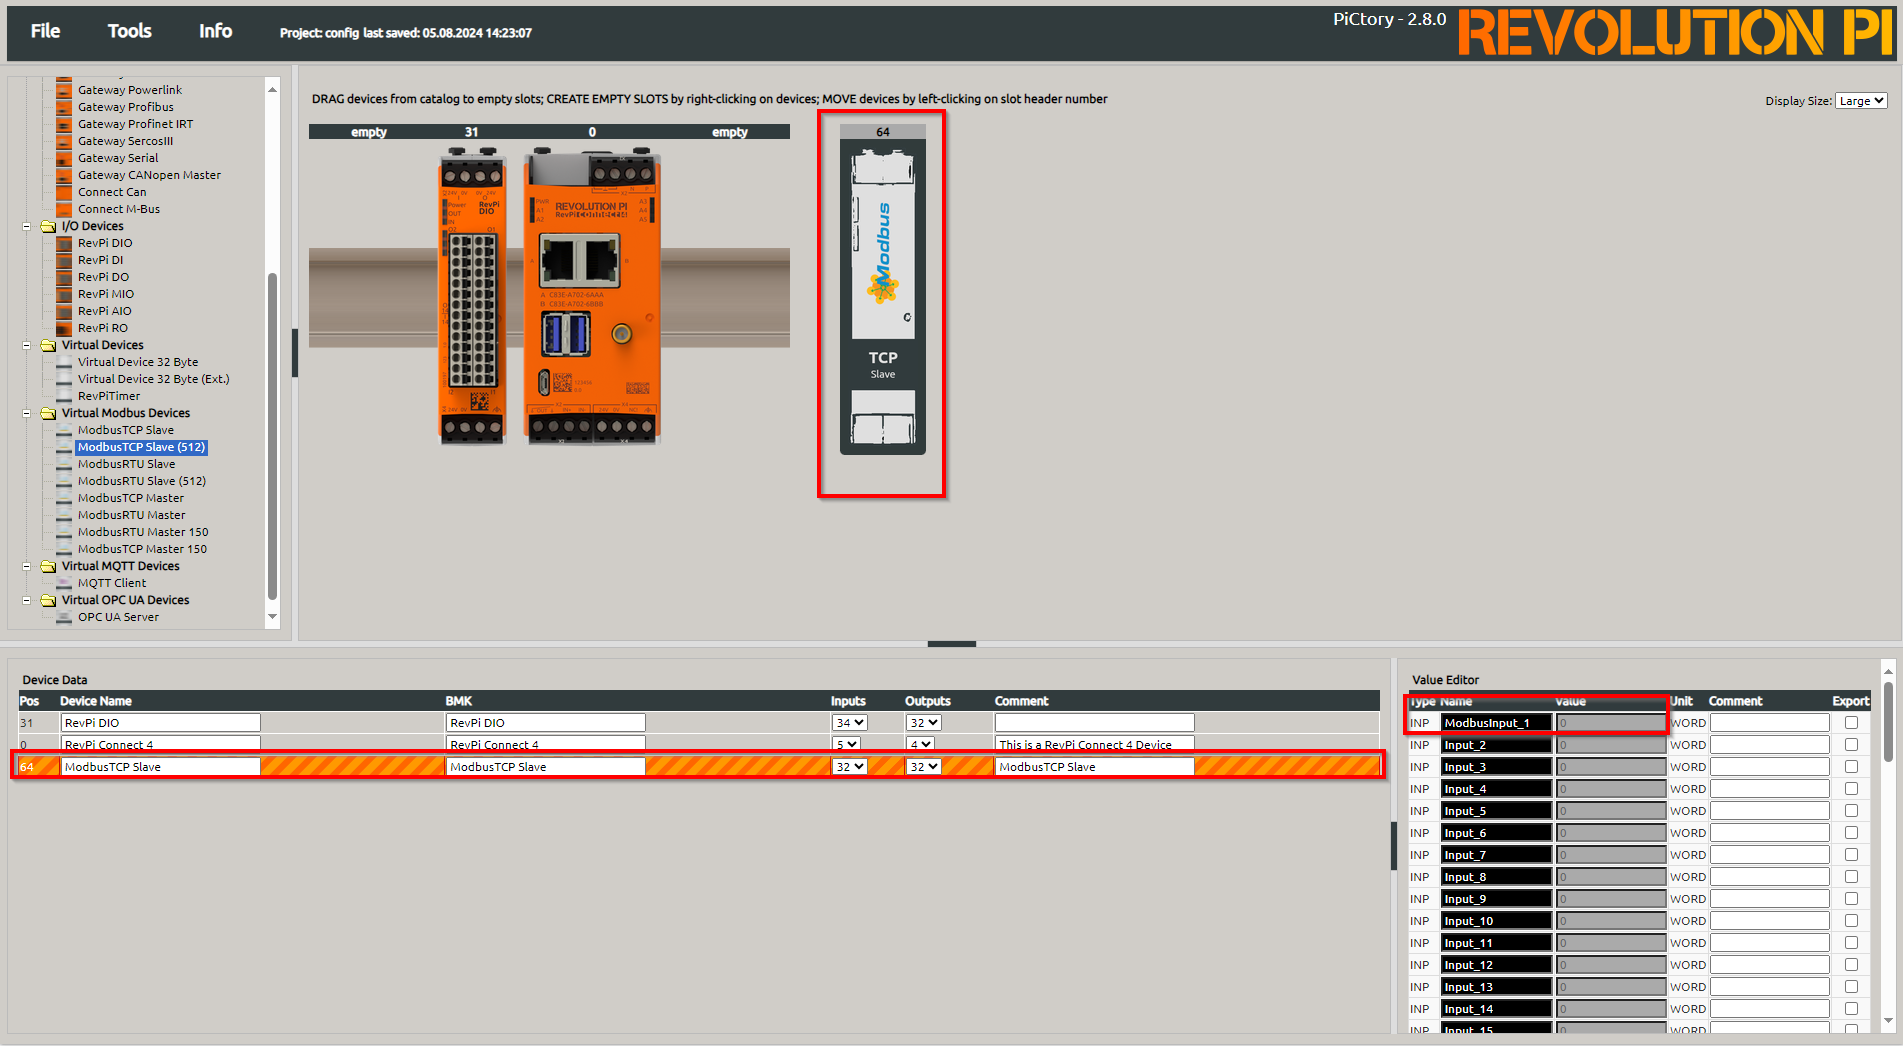Click the Gateway Serial icon
The image size is (1903, 1046).
click(64, 158)
